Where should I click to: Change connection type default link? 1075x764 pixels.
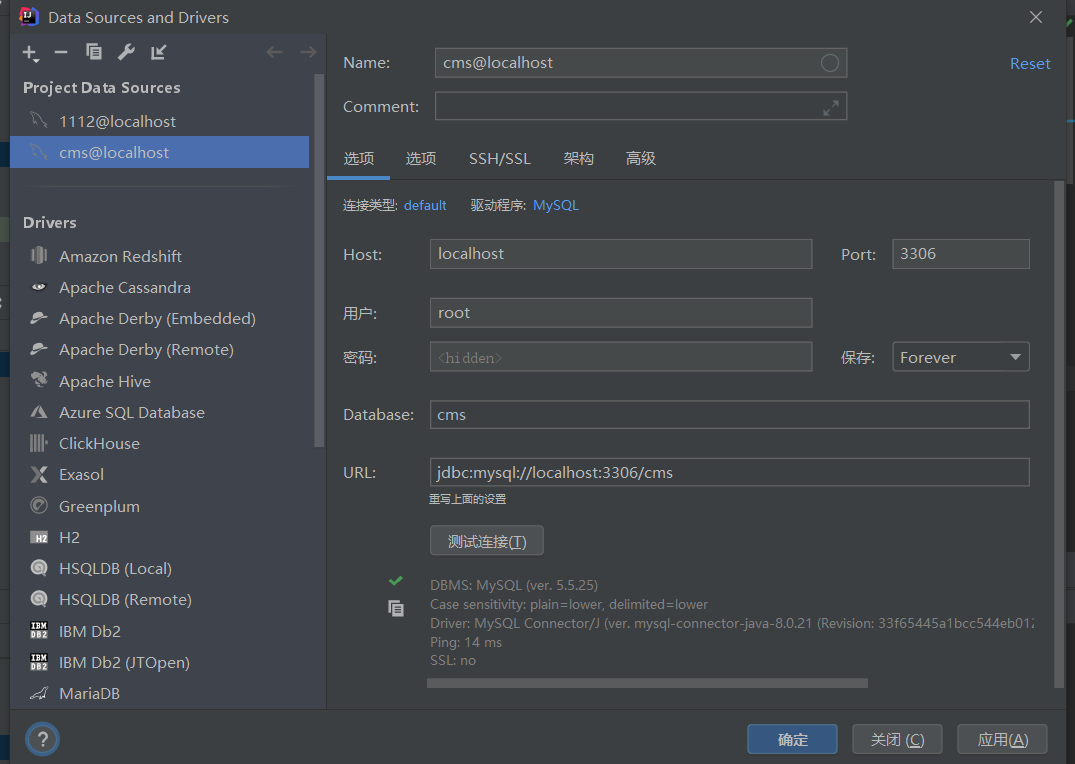425,205
